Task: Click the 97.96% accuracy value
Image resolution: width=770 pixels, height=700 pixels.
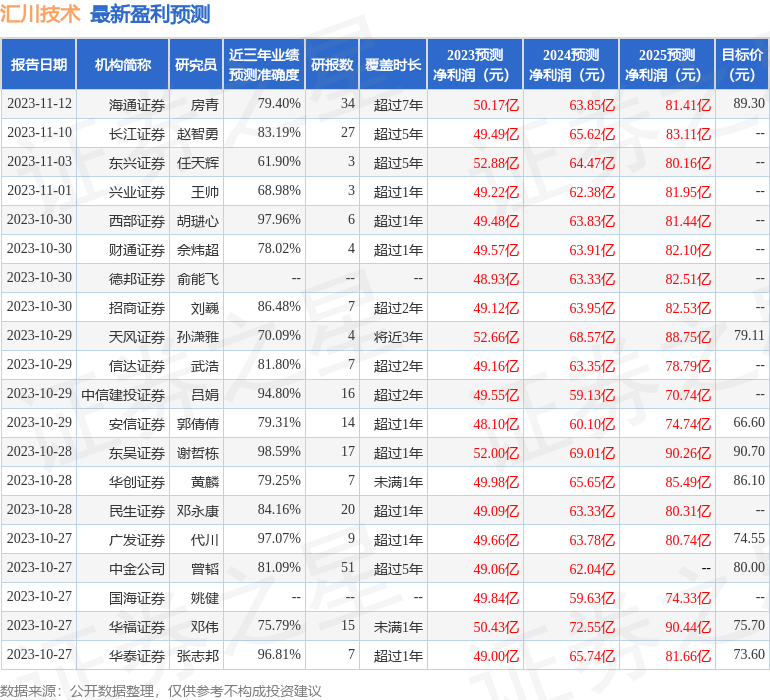Action: point(279,220)
